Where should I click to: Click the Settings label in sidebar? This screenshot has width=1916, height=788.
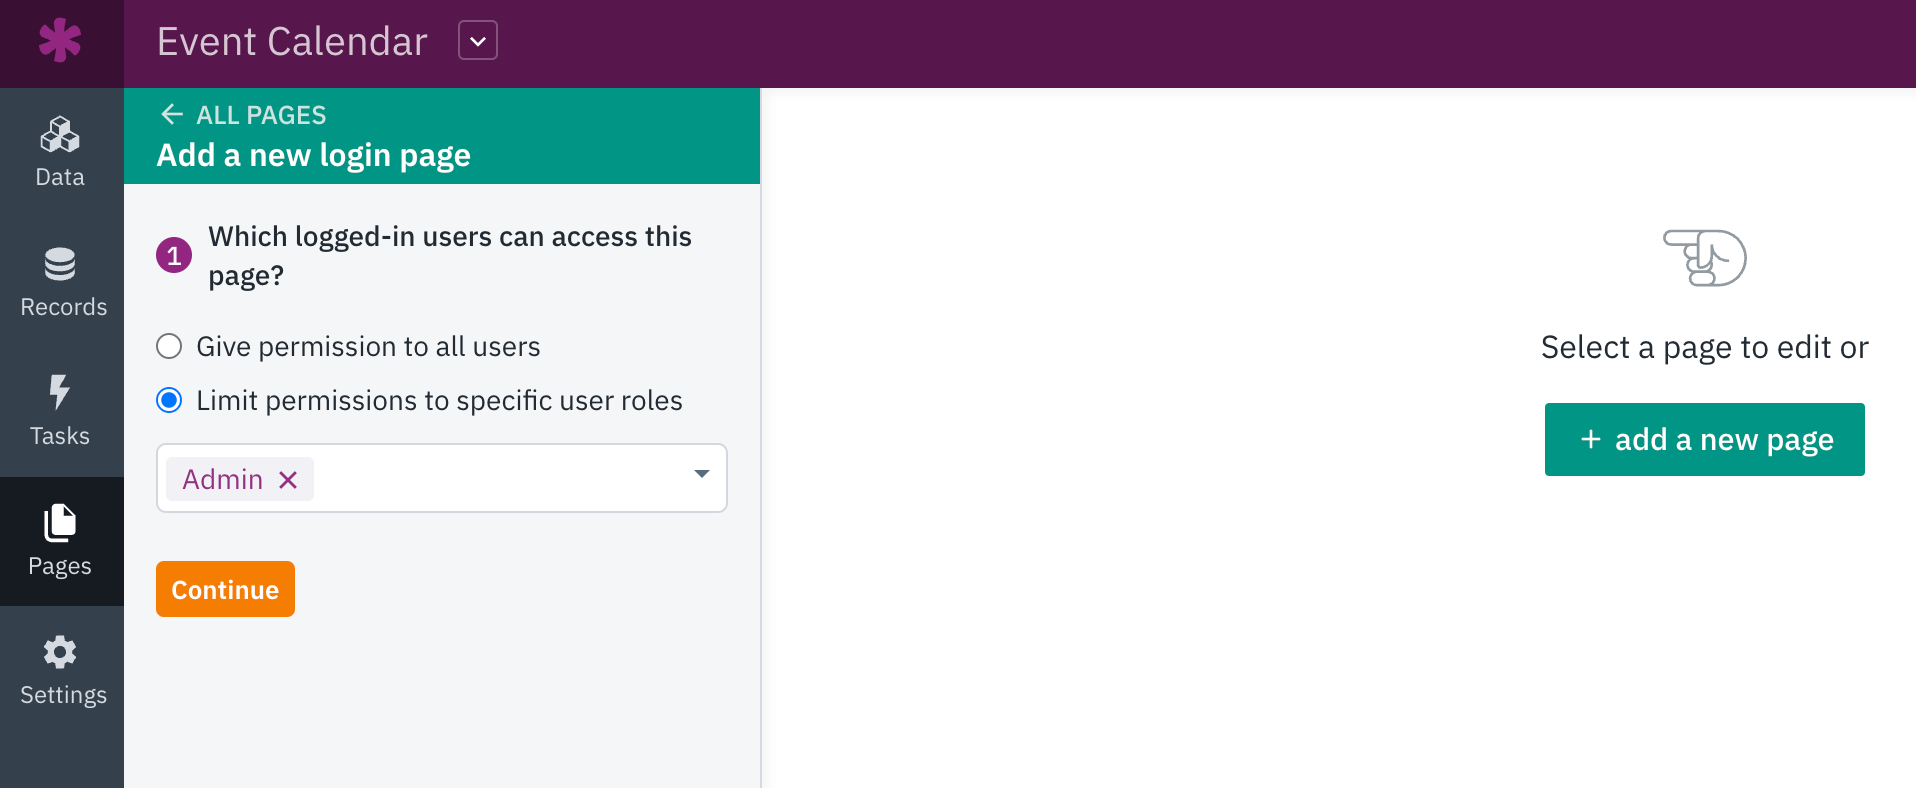tap(64, 695)
